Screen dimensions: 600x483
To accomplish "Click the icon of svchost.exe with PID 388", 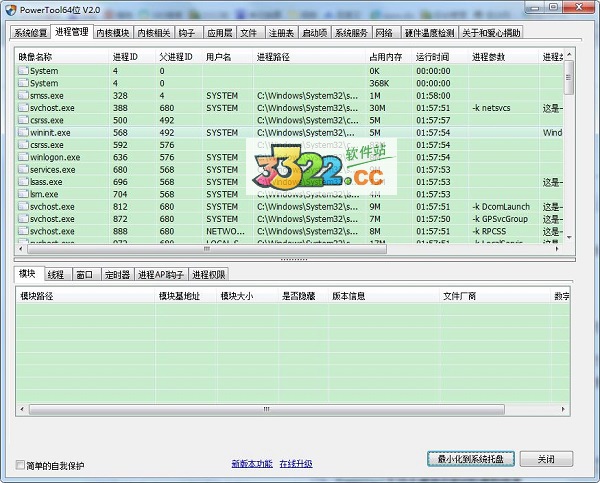I will point(23,108).
